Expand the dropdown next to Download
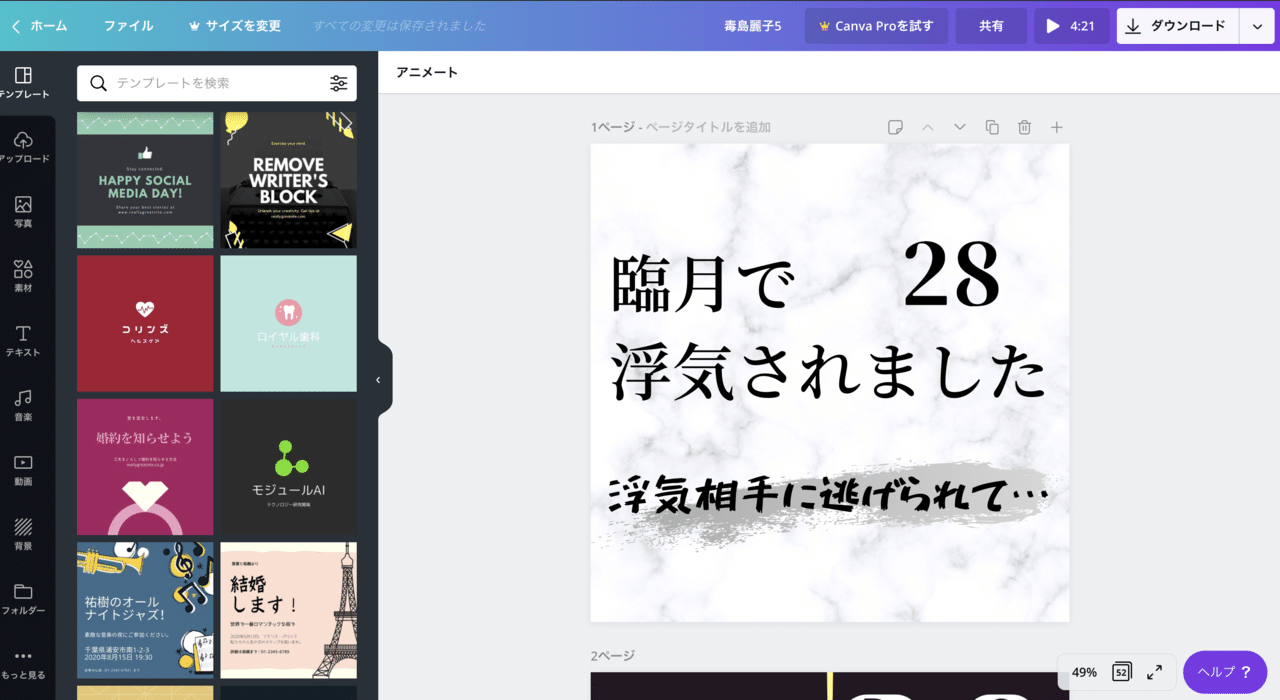Image resolution: width=1280 pixels, height=700 pixels. pyautogui.click(x=1257, y=26)
